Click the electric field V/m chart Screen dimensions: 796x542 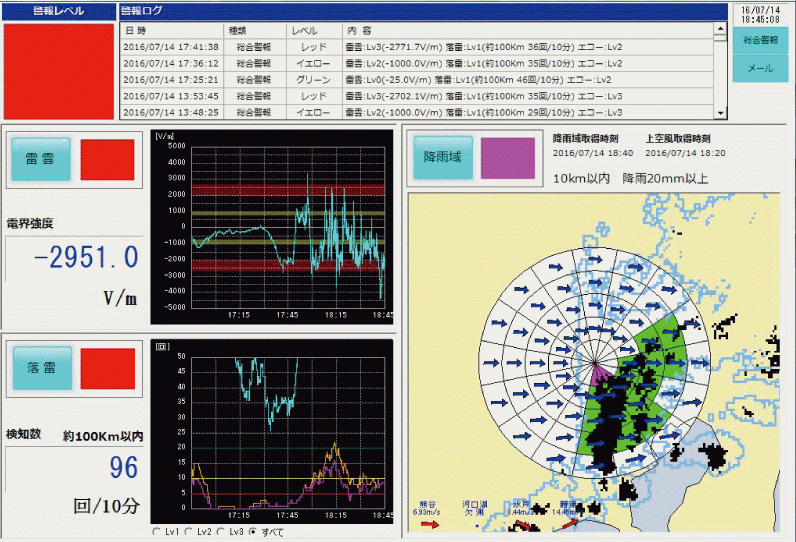272,227
